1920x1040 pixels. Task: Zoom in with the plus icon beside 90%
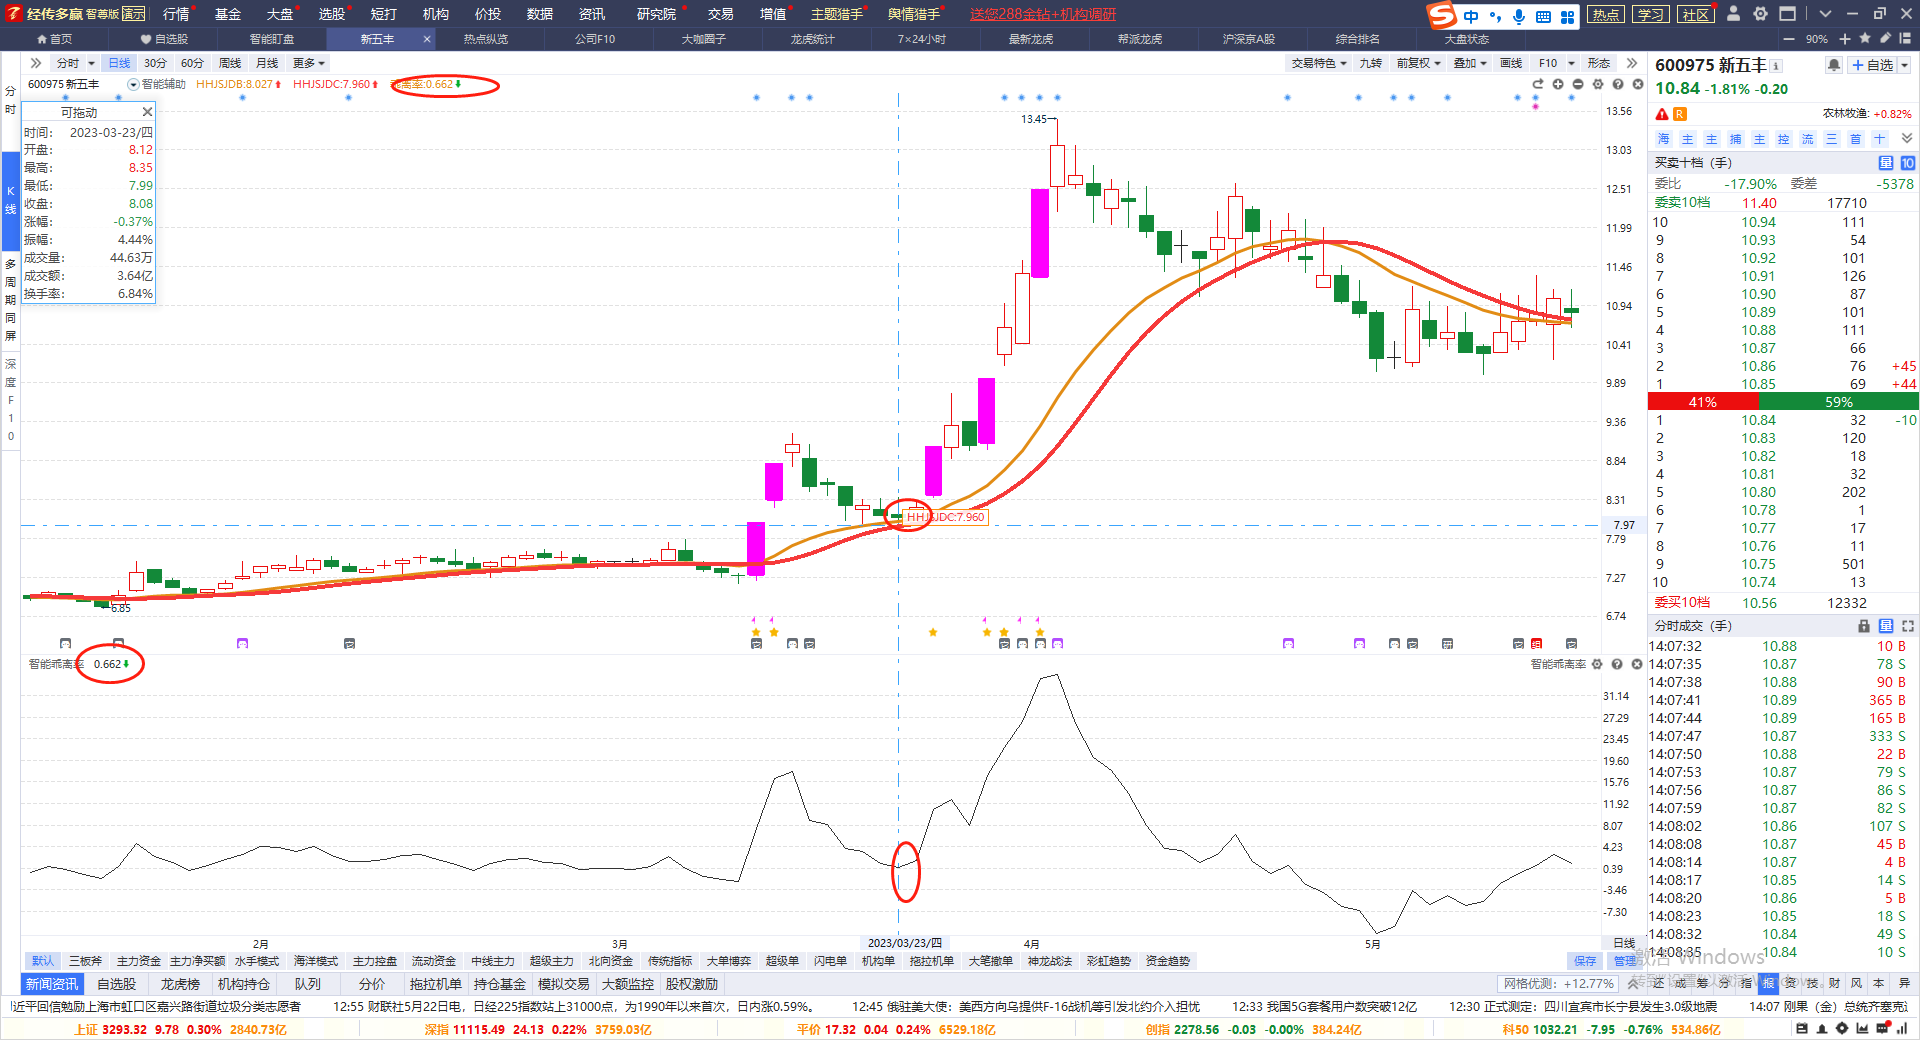click(1845, 39)
